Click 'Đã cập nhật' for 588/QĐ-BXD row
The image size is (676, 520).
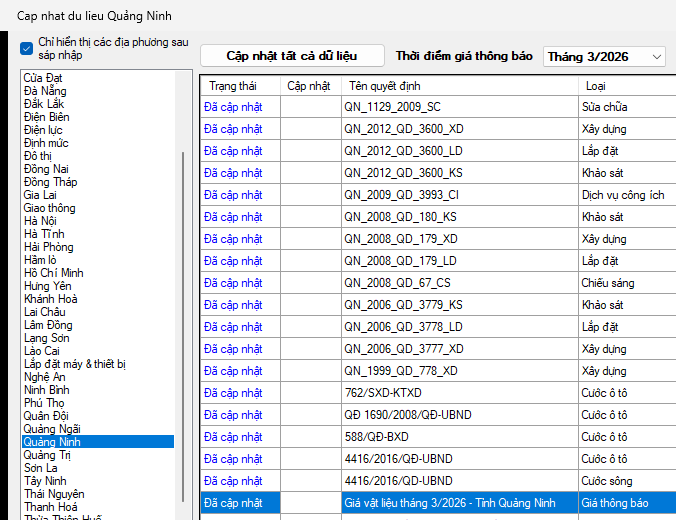233,437
